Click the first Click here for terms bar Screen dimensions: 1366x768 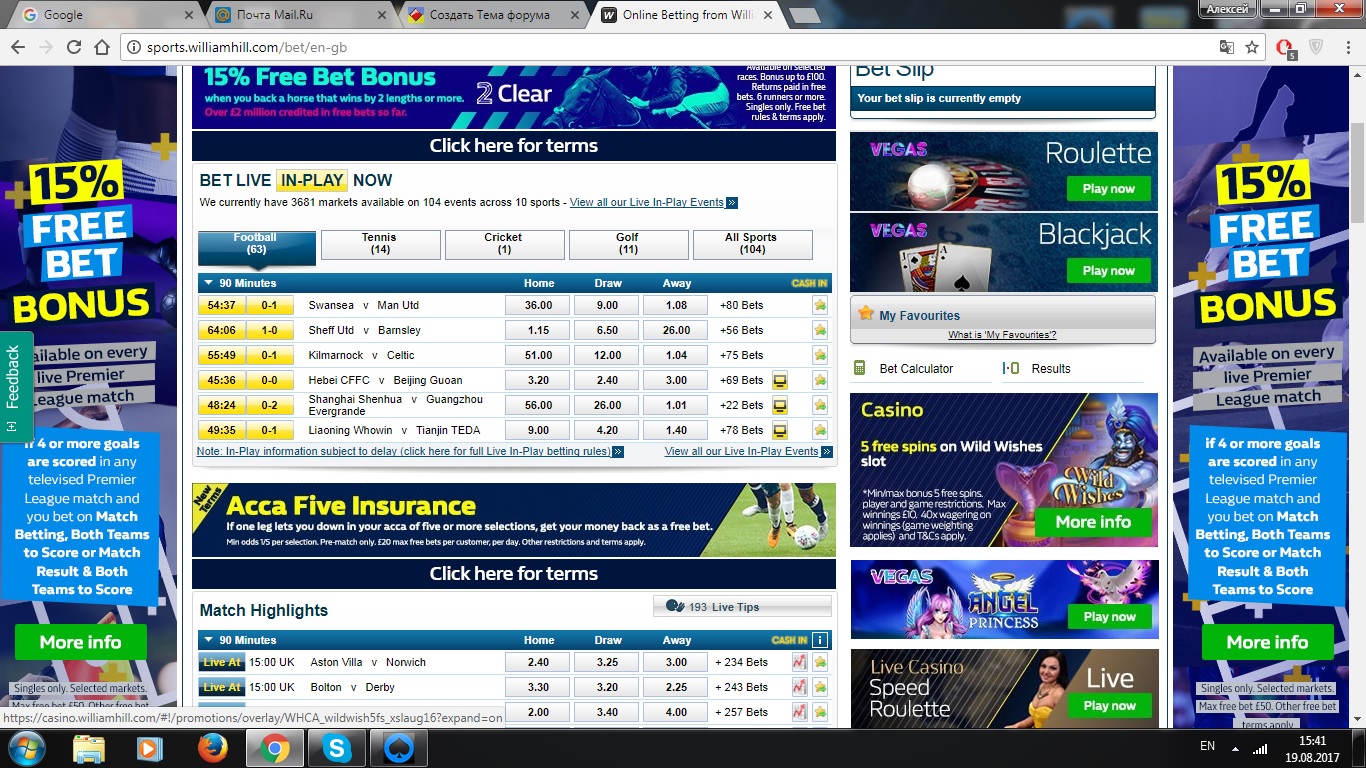tap(514, 145)
